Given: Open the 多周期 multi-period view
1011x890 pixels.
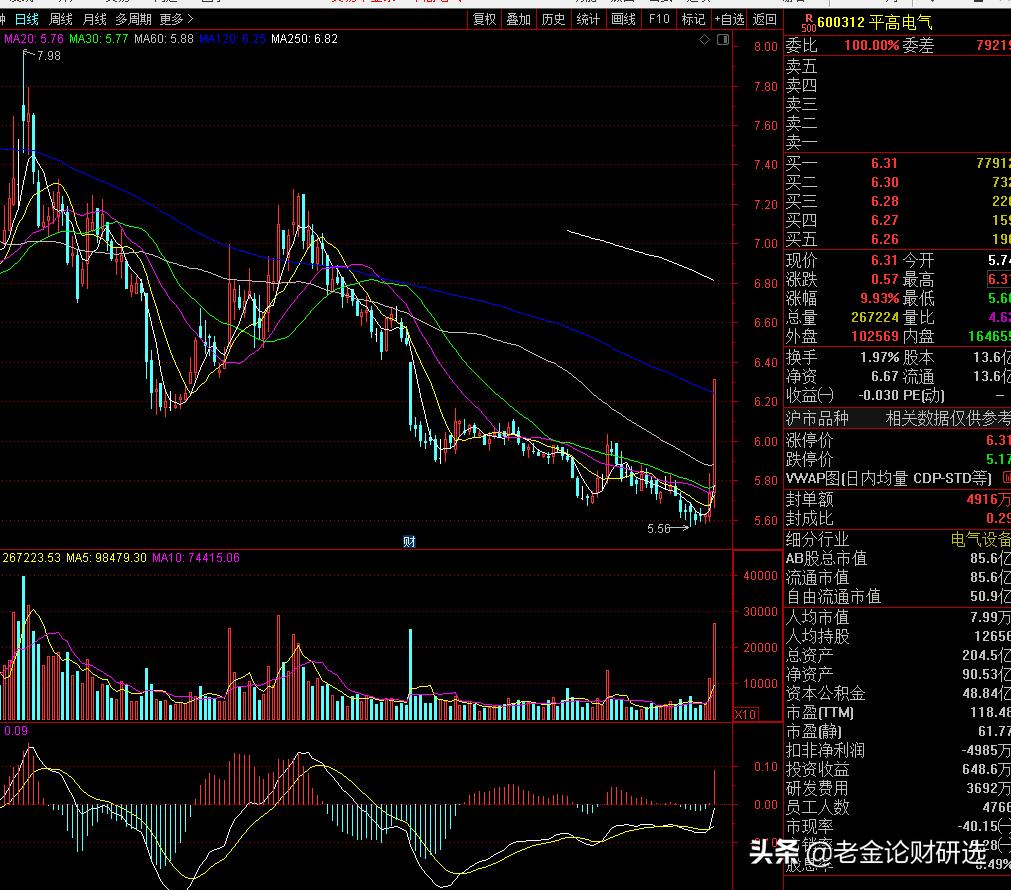Looking at the screenshot, I should pyautogui.click(x=133, y=19).
